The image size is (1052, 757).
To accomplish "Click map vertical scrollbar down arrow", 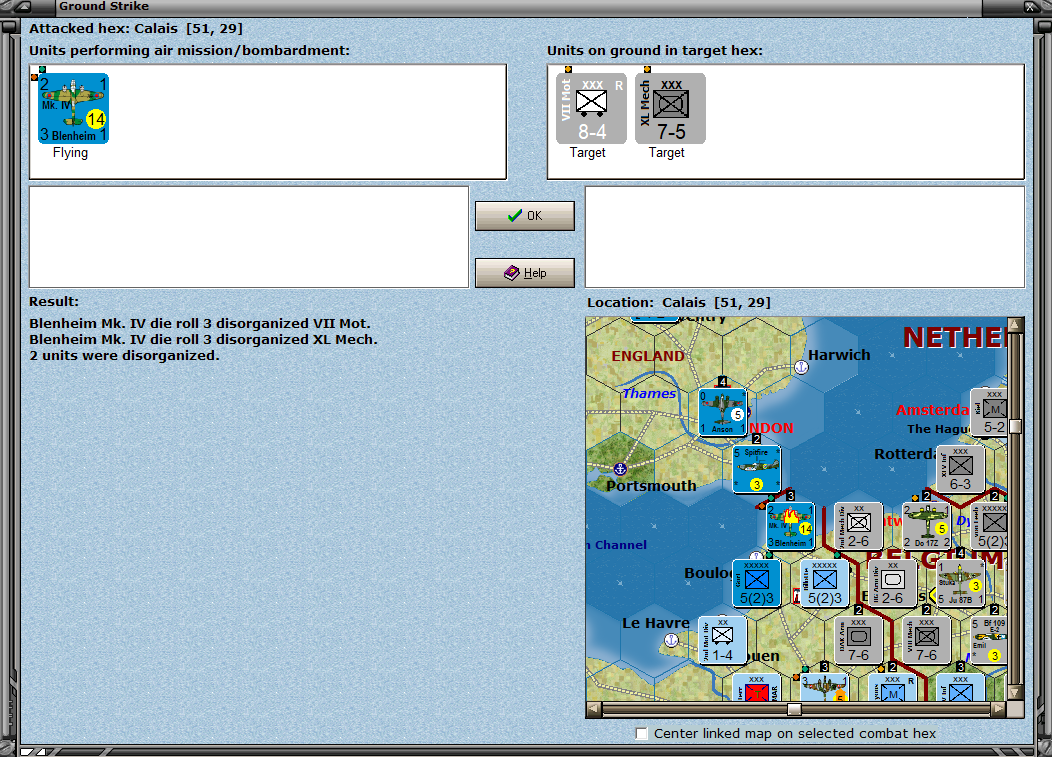I will 1015,693.
